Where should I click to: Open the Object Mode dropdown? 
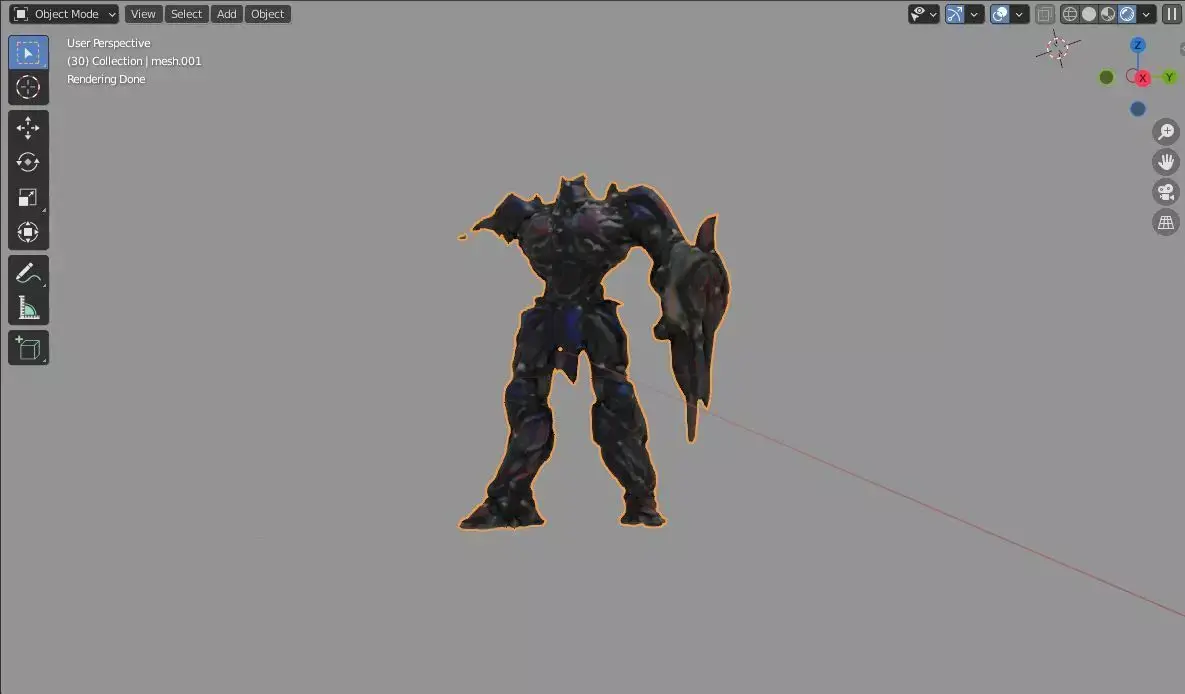click(x=65, y=14)
